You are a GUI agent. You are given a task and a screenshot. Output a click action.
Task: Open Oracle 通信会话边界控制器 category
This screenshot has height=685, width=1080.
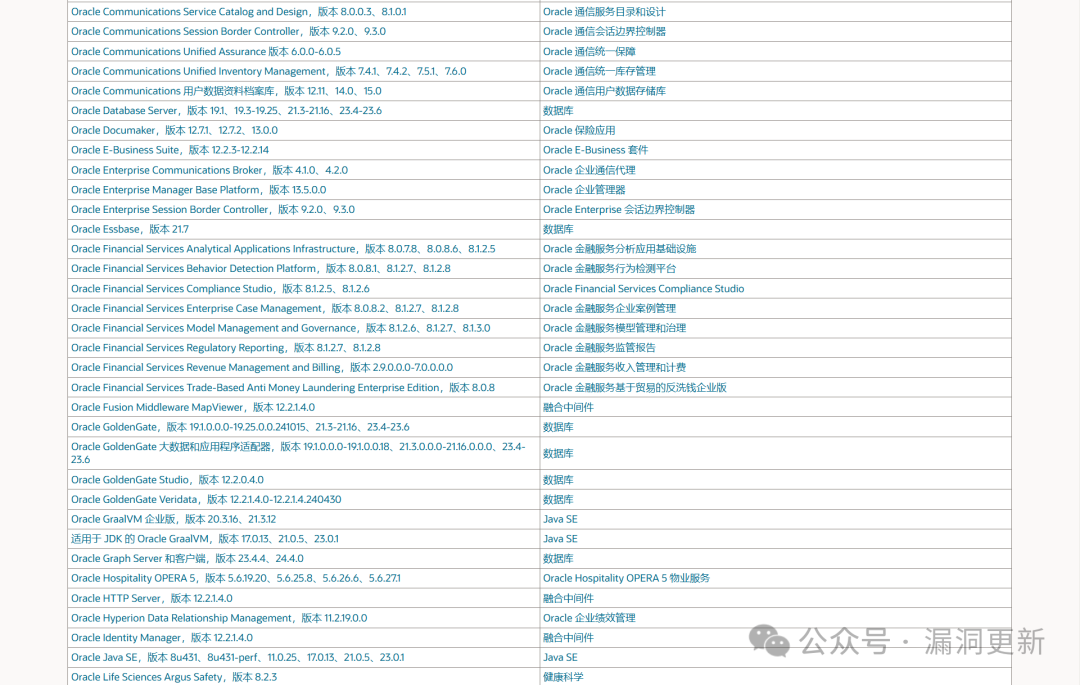pos(604,32)
